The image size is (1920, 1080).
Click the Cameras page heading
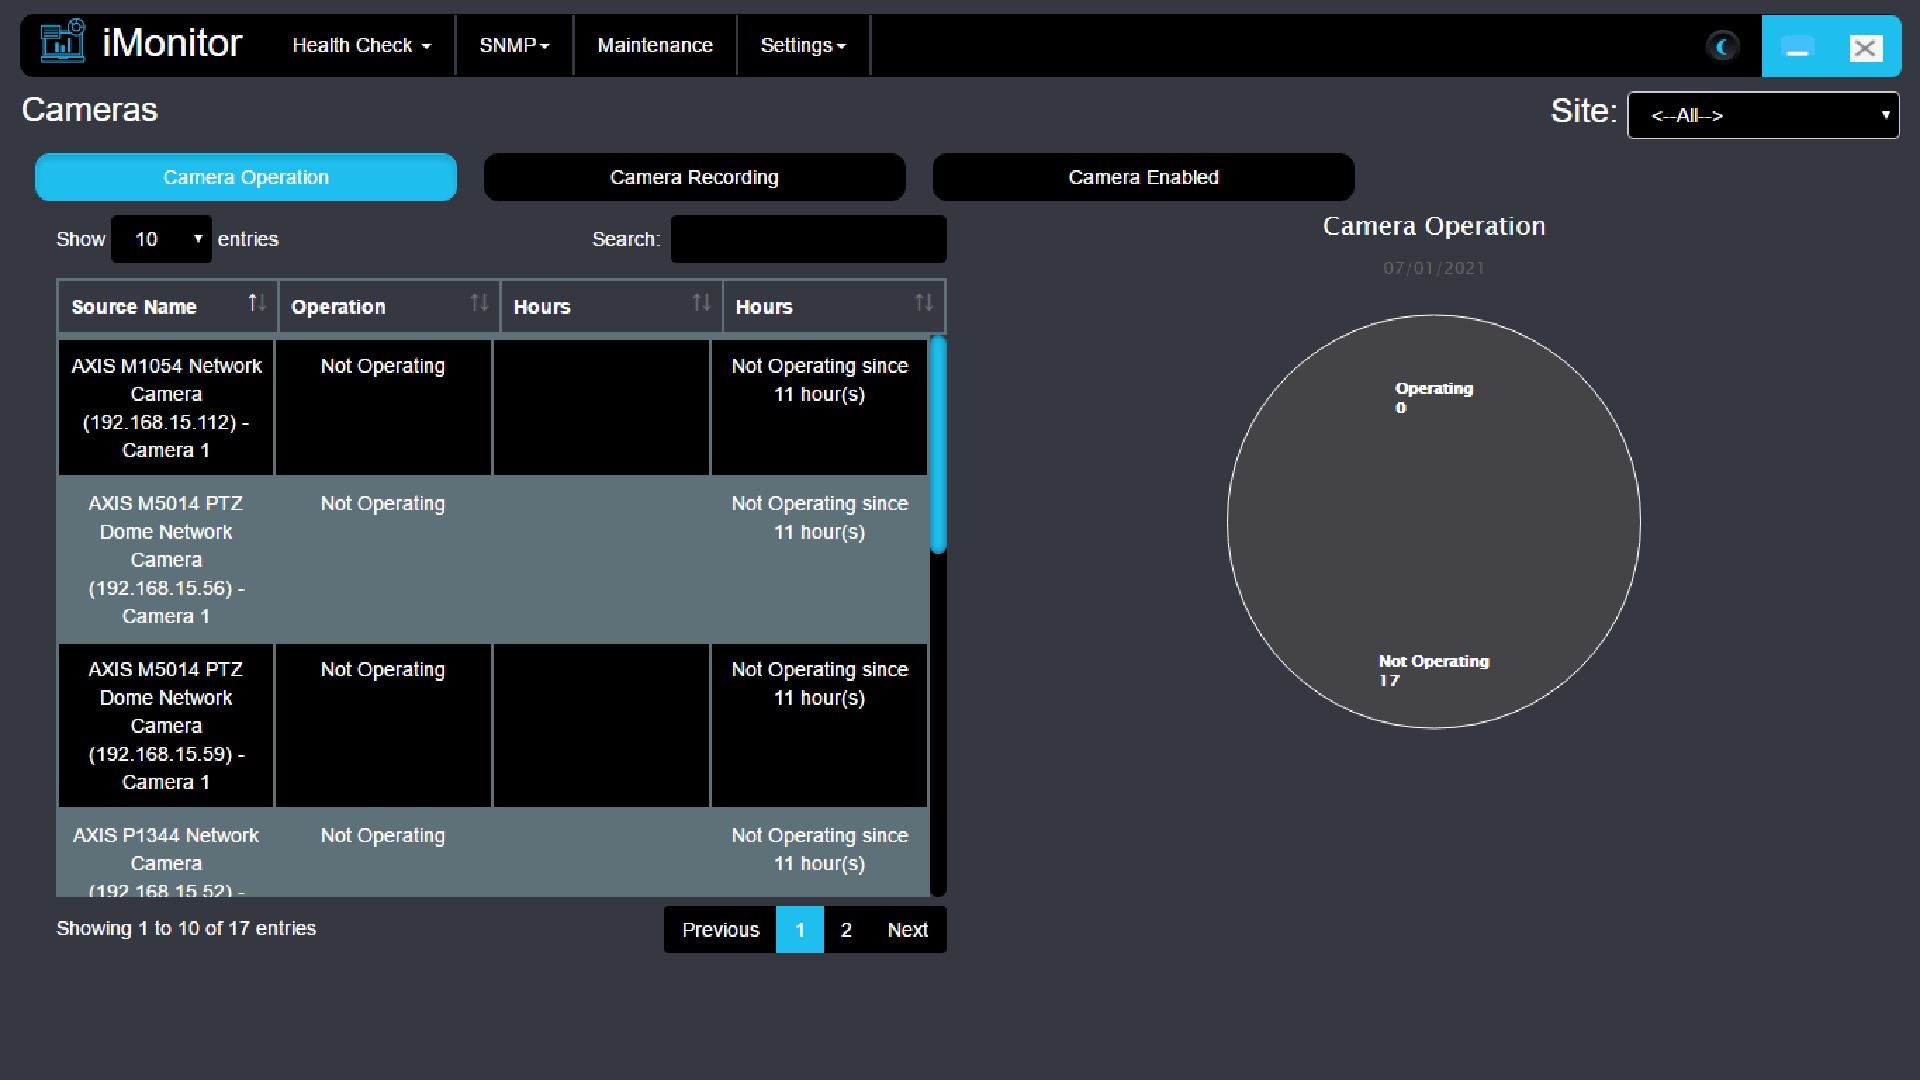tap(90, 110)
